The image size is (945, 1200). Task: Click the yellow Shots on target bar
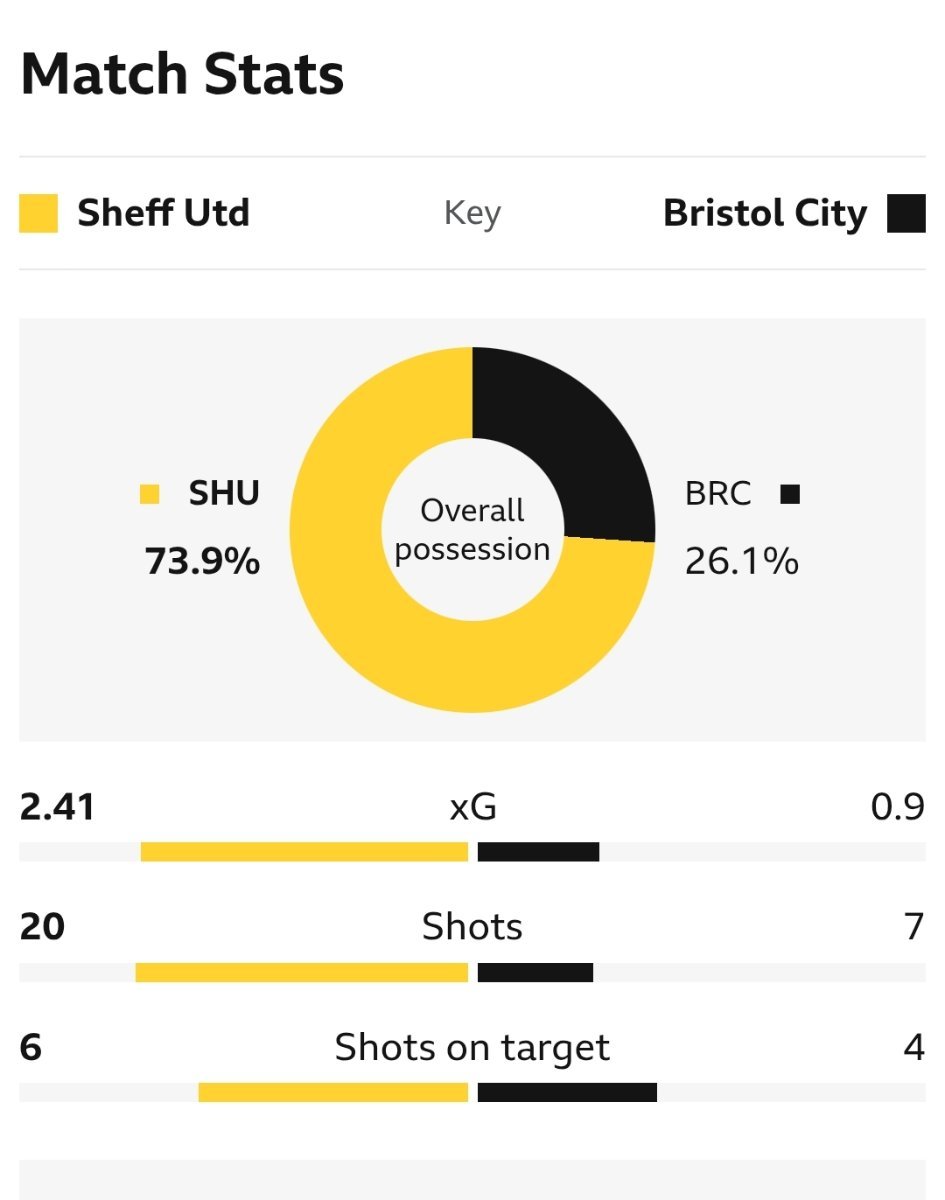tap(333, 1092)
